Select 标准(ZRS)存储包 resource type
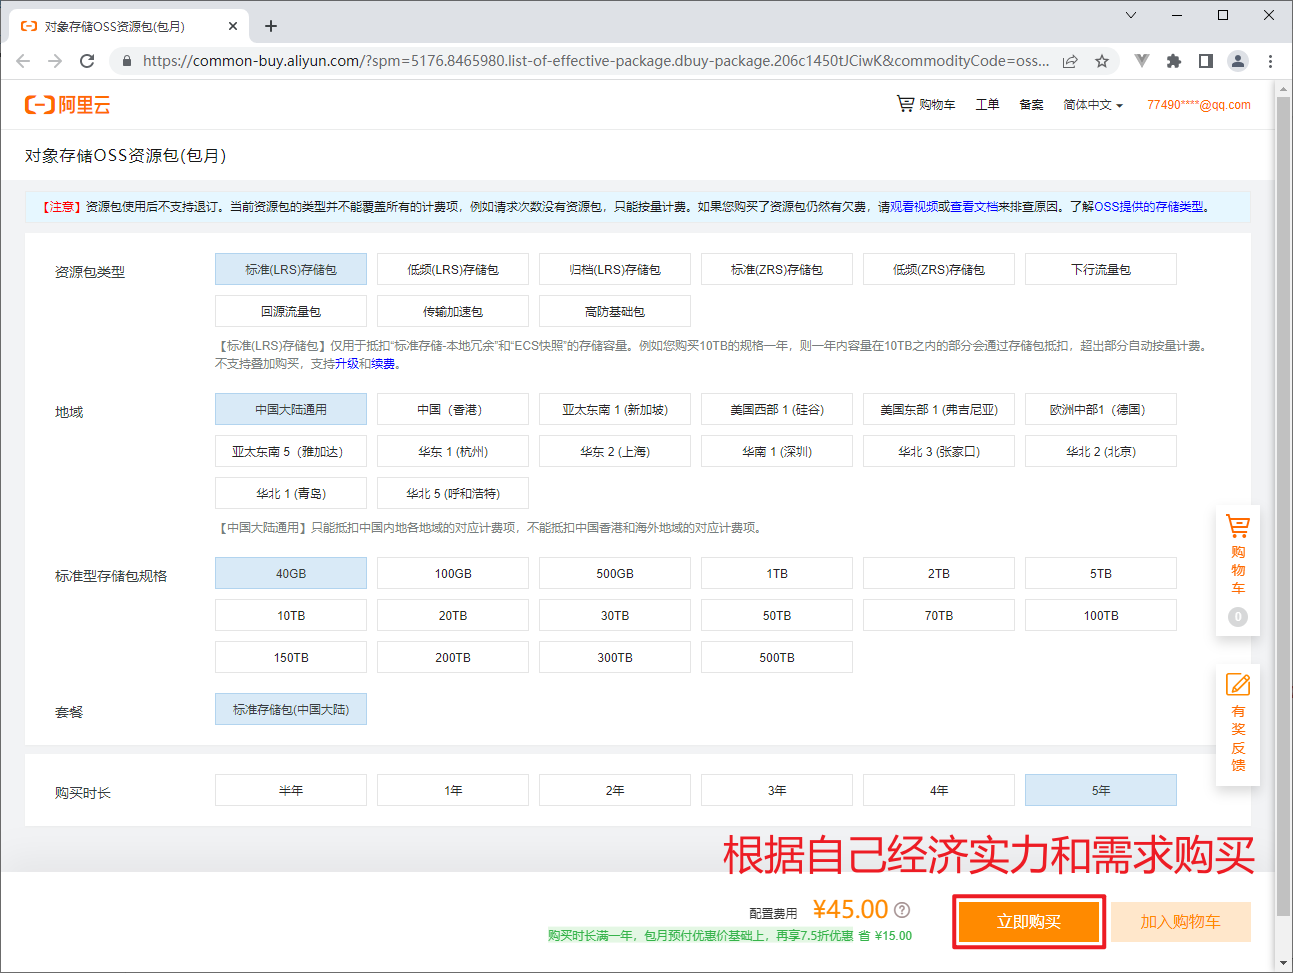This screenshot has height=973, width=1293. [x=777, y=269]
